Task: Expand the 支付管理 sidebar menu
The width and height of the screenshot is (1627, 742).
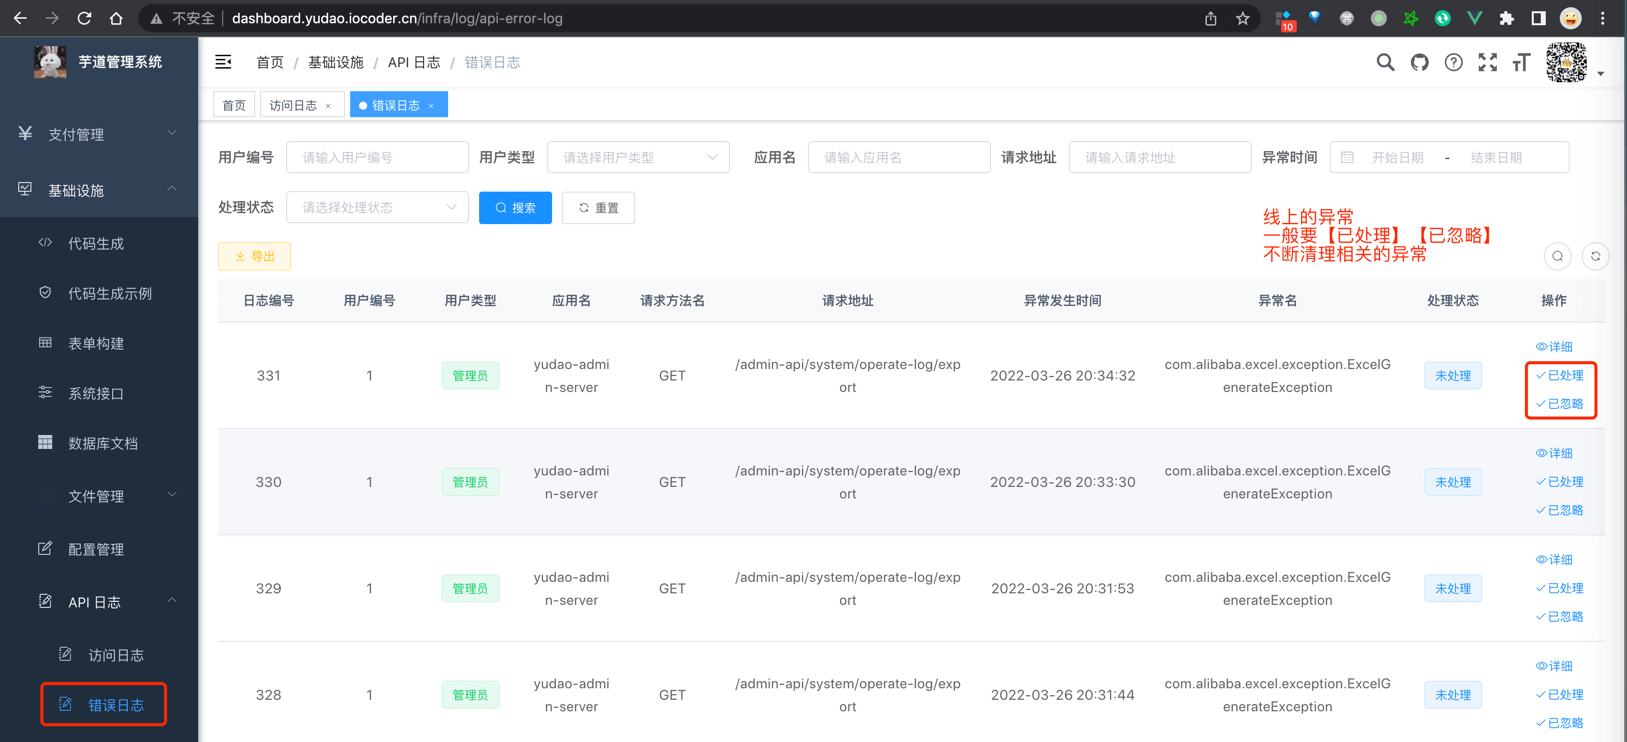Action: [x=98, y=134]
